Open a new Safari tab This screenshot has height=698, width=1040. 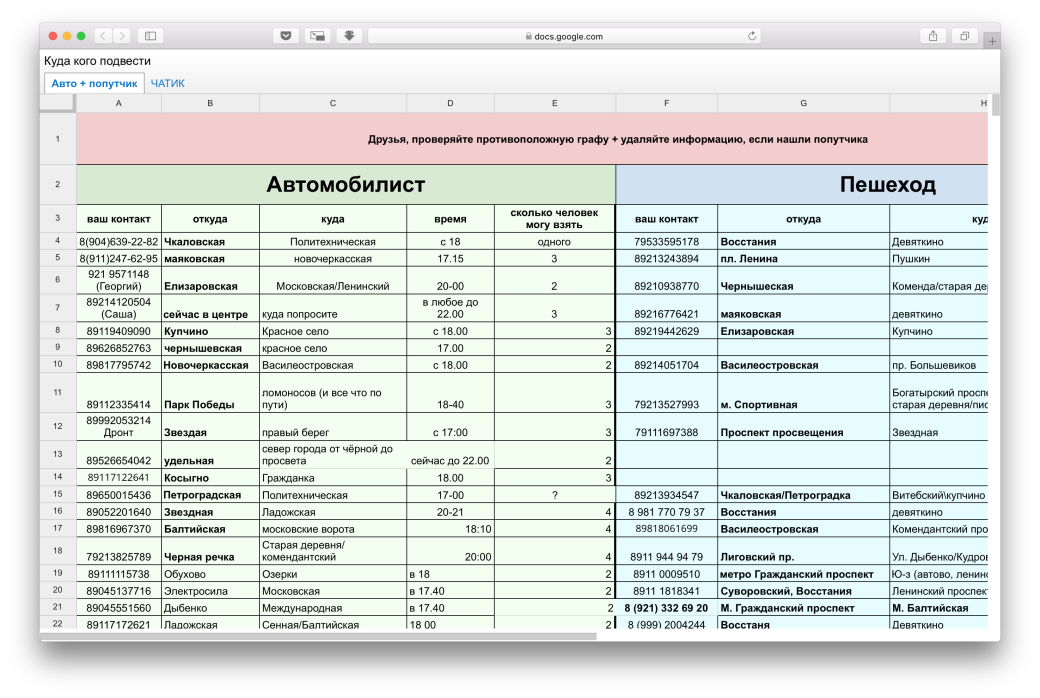[x=992, y=41]
